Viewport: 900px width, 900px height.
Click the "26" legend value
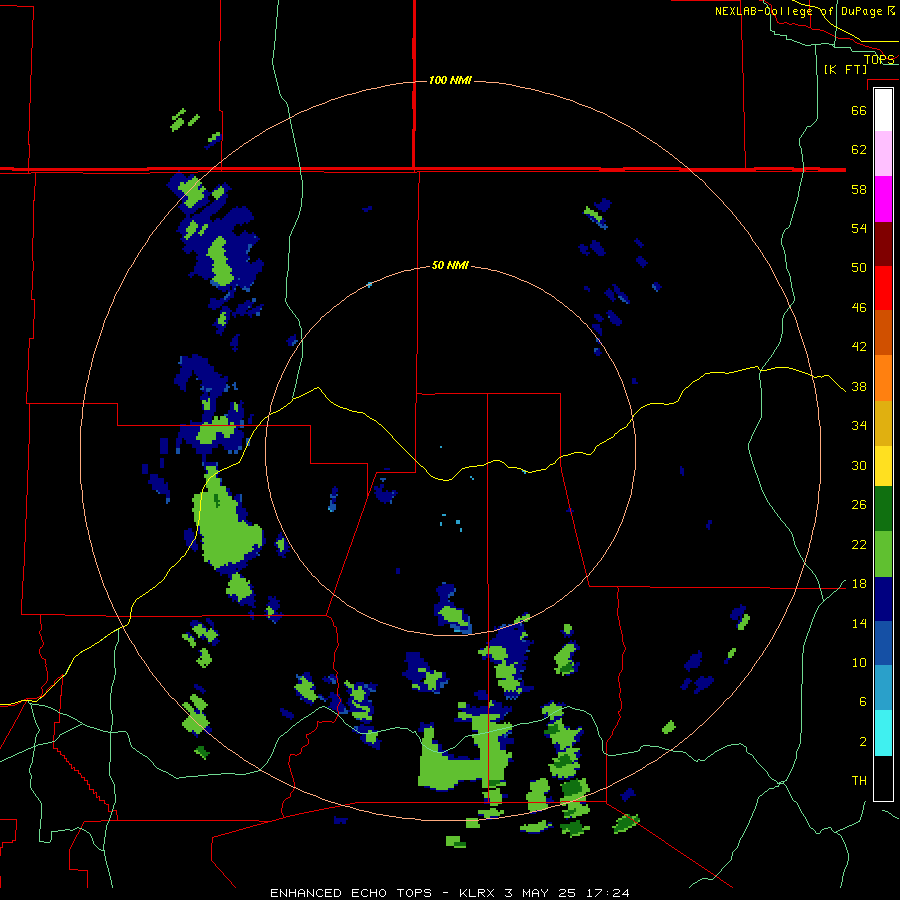(x=859, y=505)
